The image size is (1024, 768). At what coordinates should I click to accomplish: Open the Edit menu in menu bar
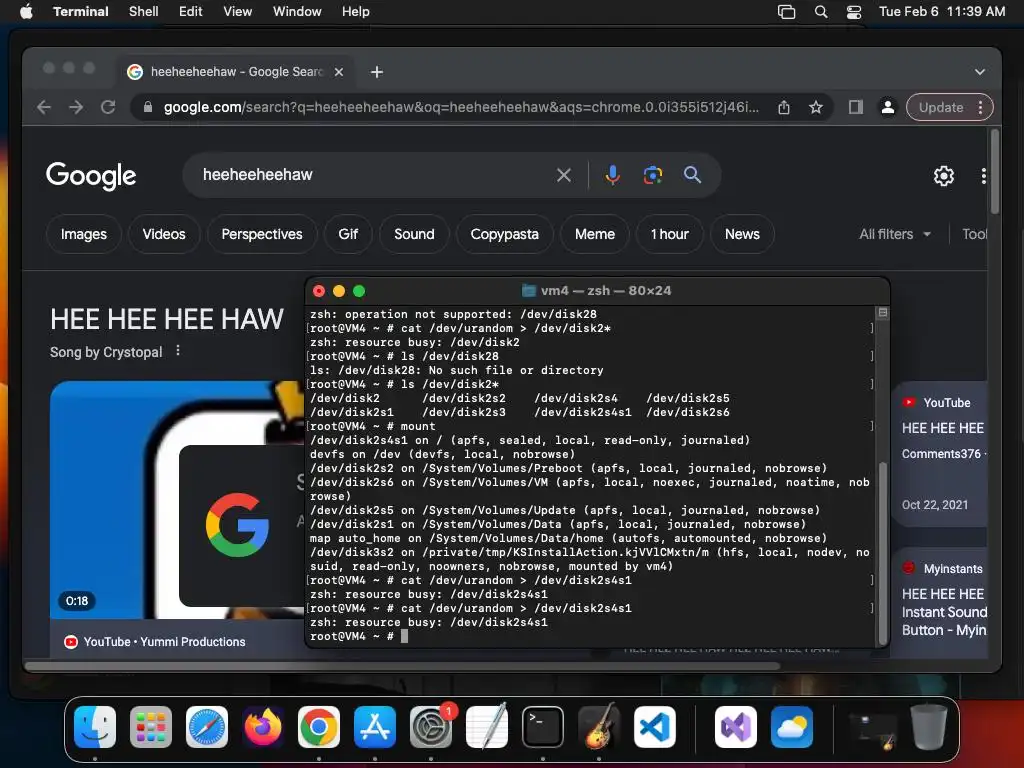pos(191,11)
